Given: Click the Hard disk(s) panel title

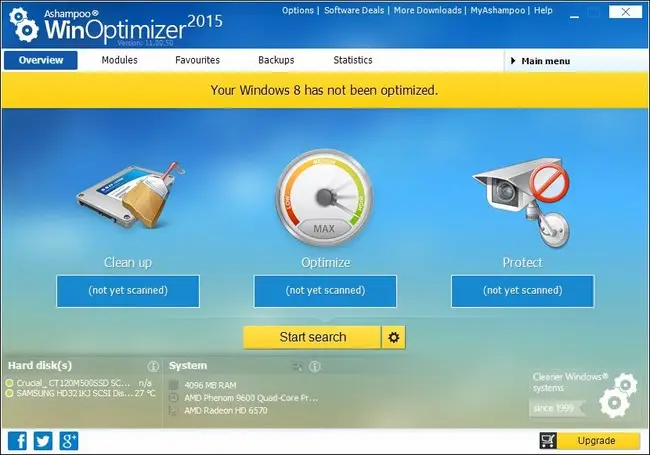Looking at the screenshot, I should pos(40,365).
